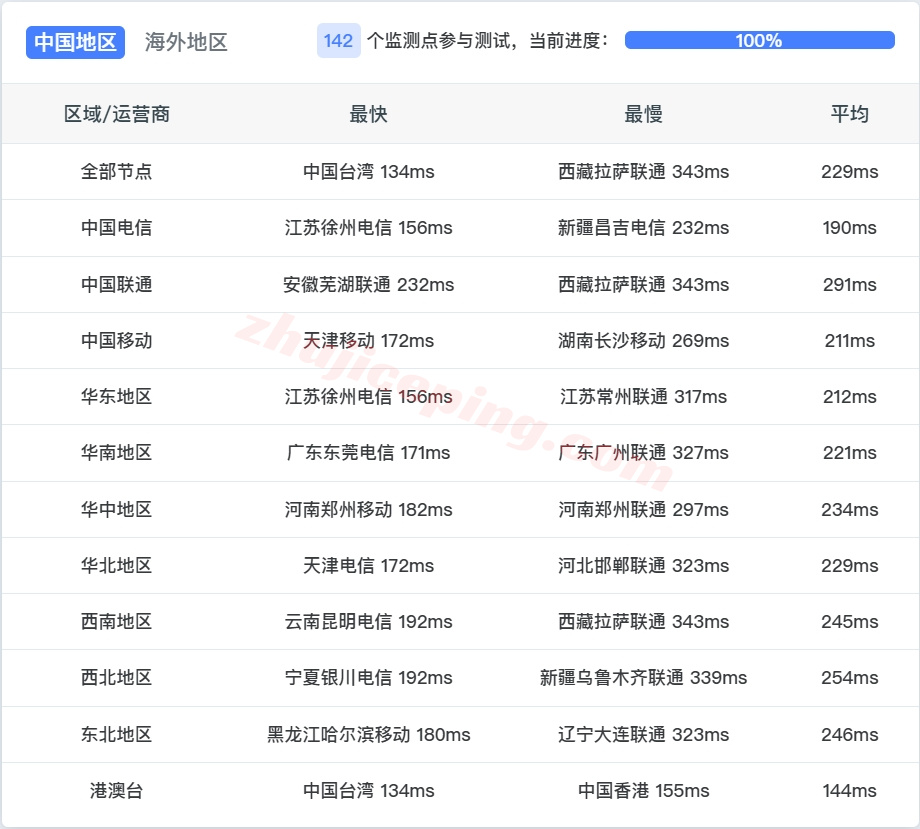920x829 pixels.
Task: Select the 西北地区 row label
Action: (117, 678)
